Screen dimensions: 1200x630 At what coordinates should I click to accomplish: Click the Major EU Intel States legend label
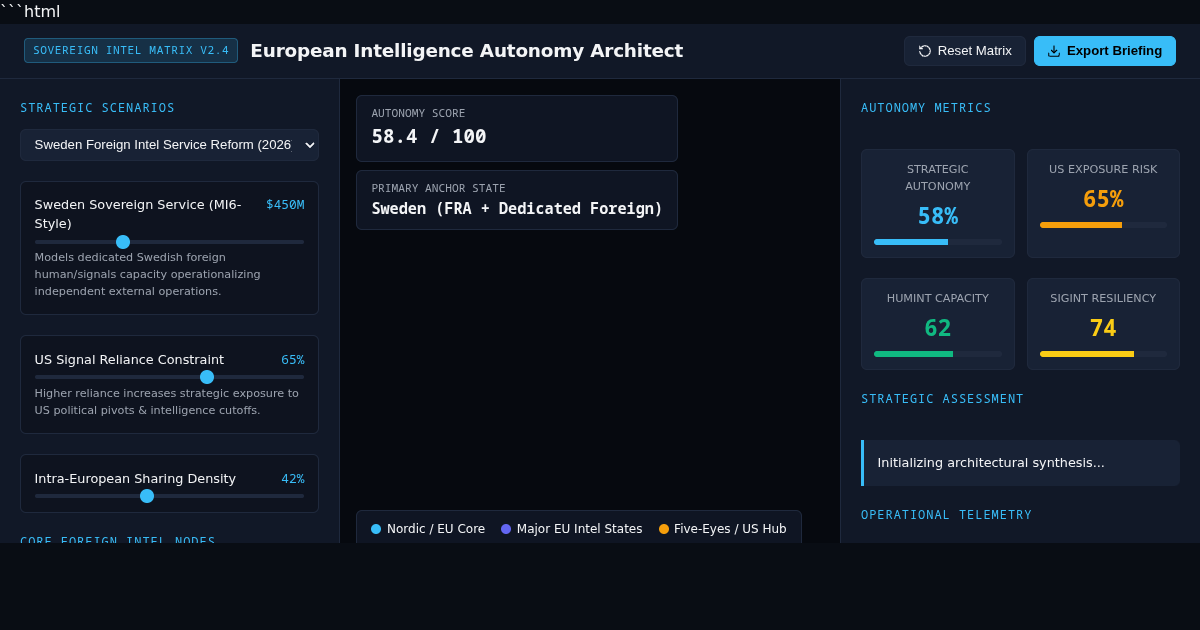[x=580, y=529]
